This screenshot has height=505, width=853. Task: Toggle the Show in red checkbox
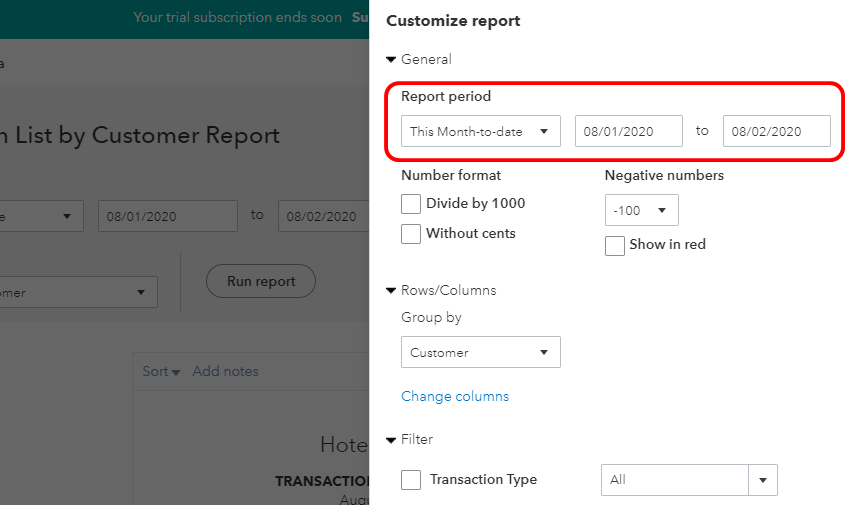point(615,245)
